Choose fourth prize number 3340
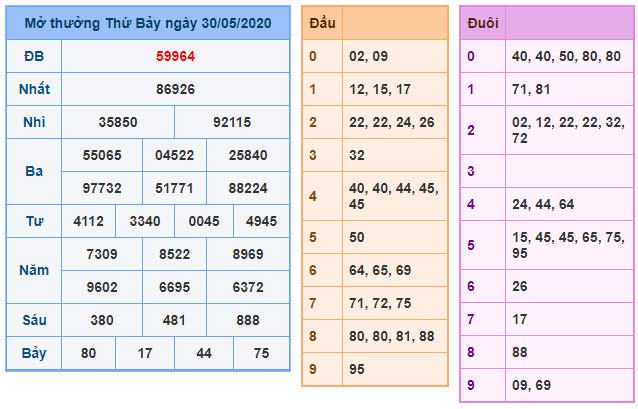Image resolution: width=638 pixels, height=409 pixels. pyautogui.click(x=146, y=220)
